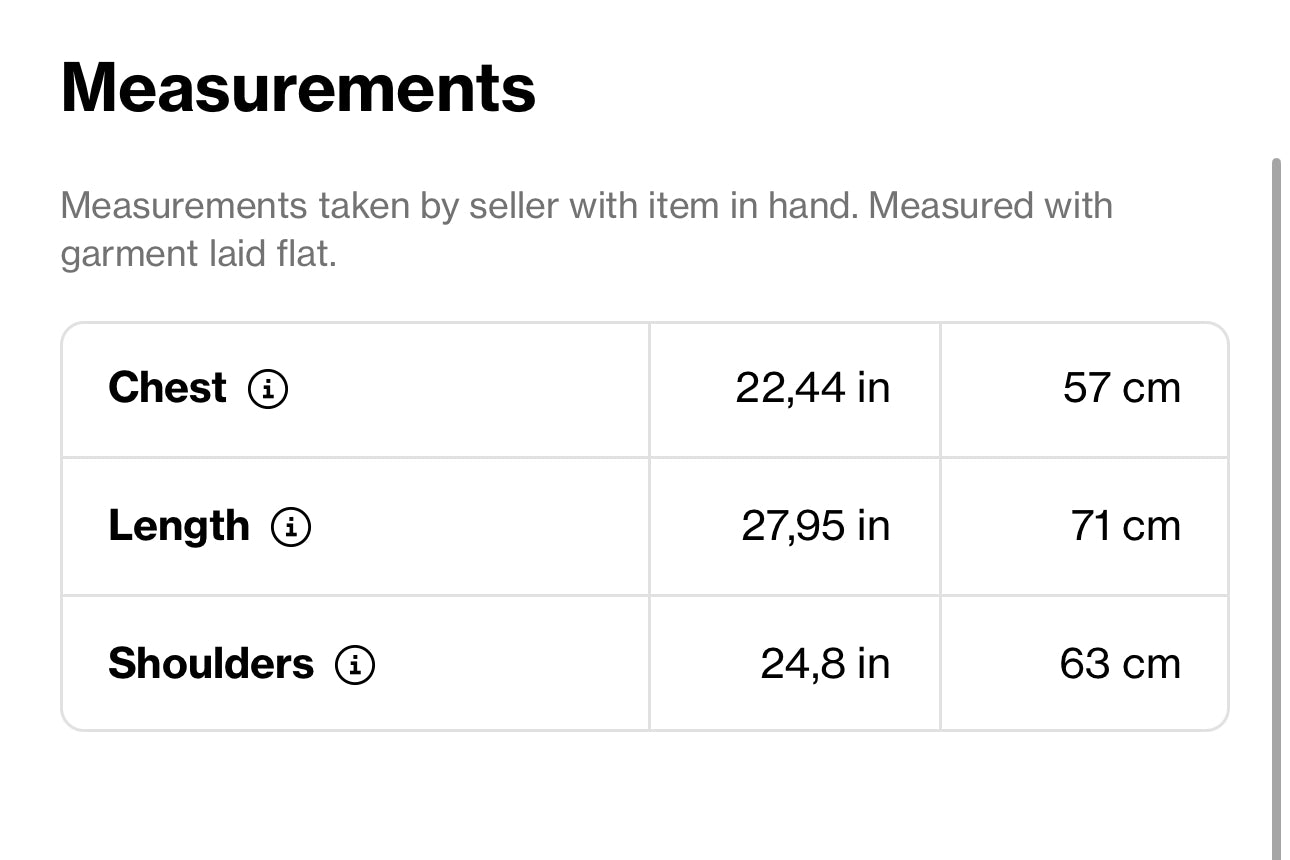
Task: Click the Chest row label
Action: tap(167, 388)
